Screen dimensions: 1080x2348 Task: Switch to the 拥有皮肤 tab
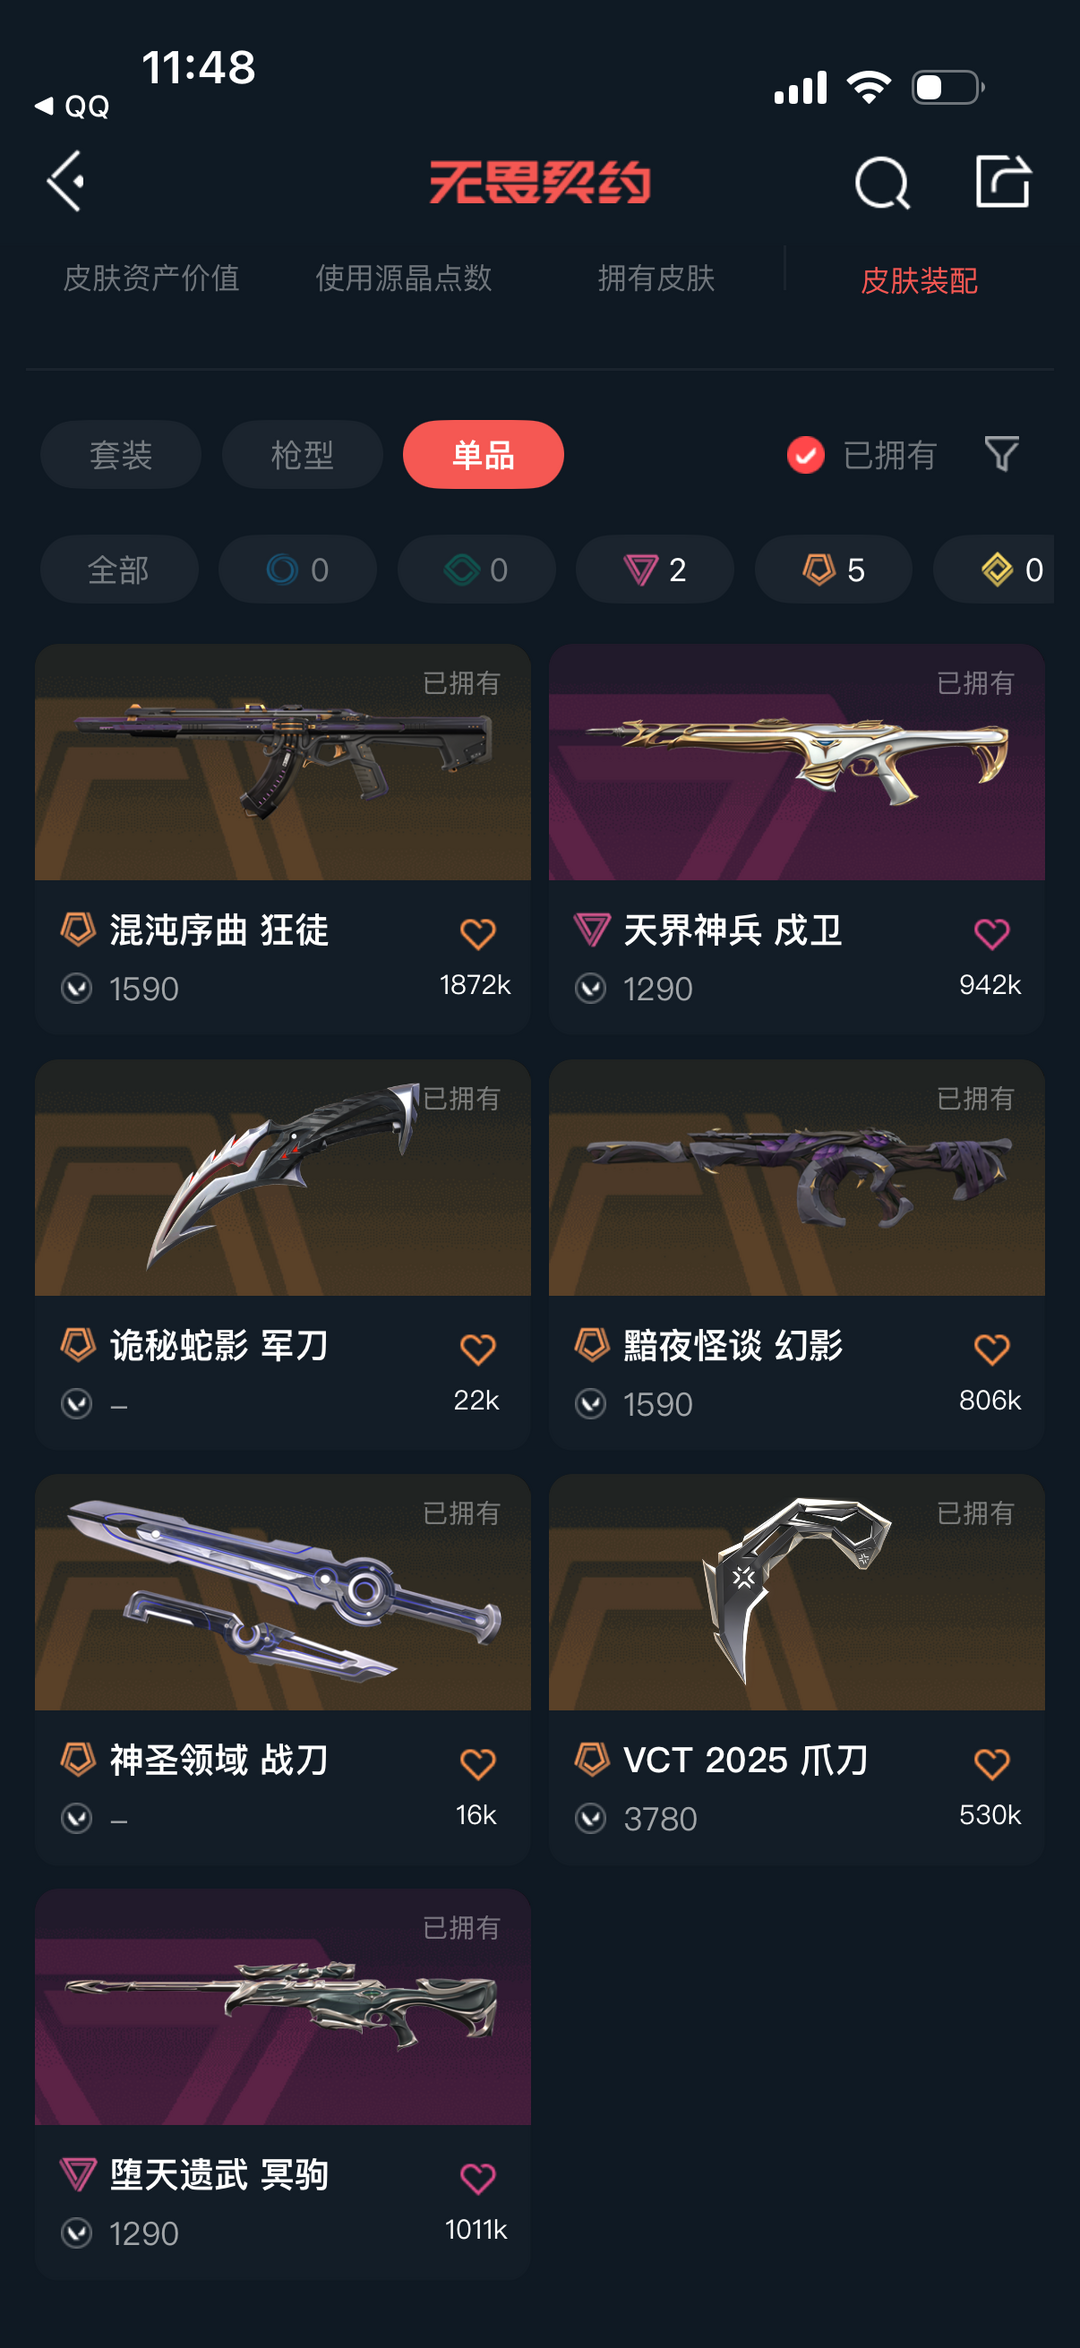click(x=656, y=278)
